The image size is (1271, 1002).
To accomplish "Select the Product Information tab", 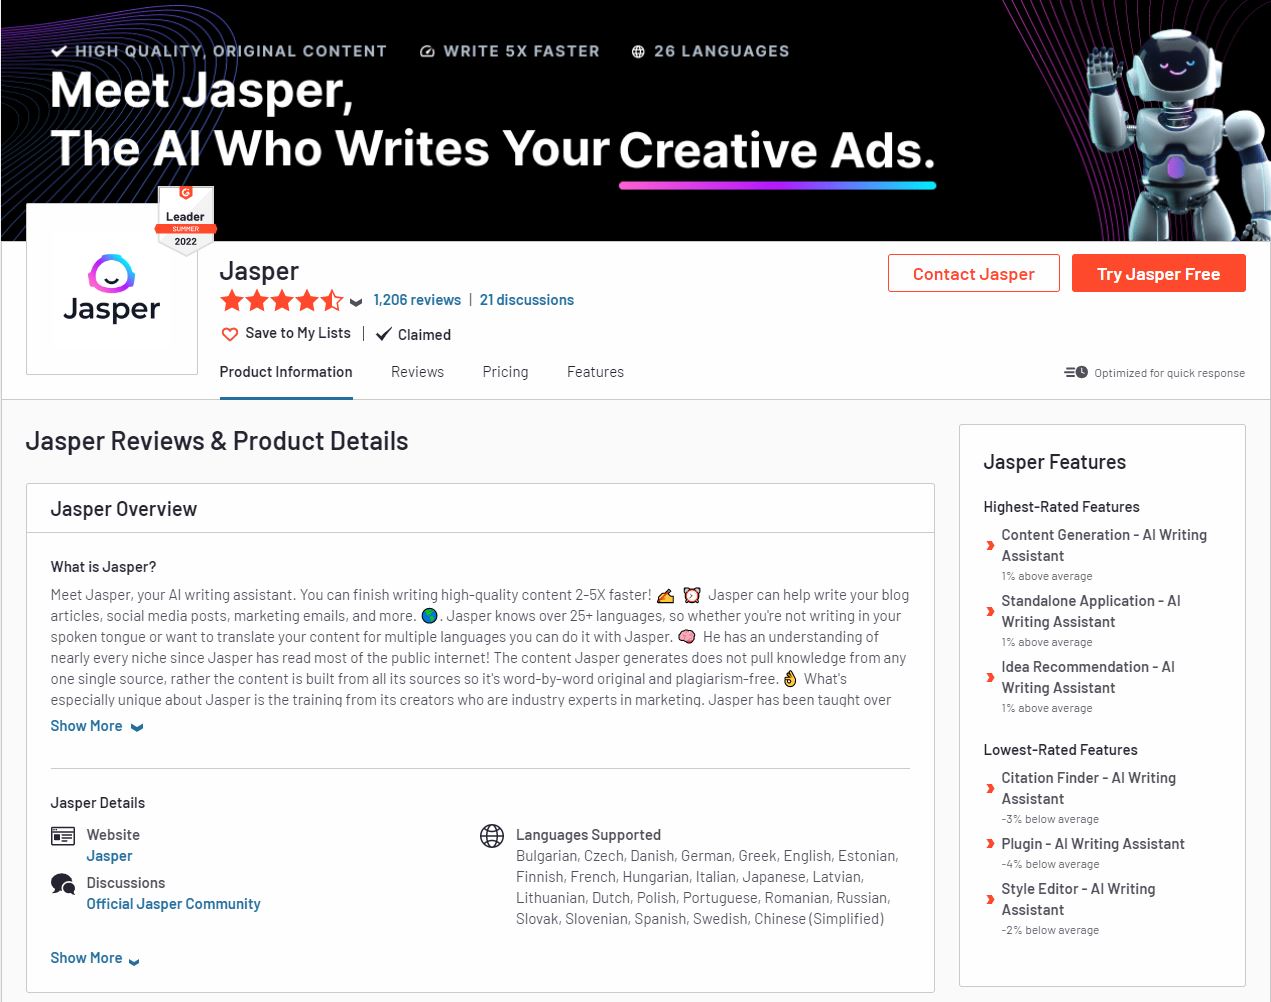I will click(286, 372).
